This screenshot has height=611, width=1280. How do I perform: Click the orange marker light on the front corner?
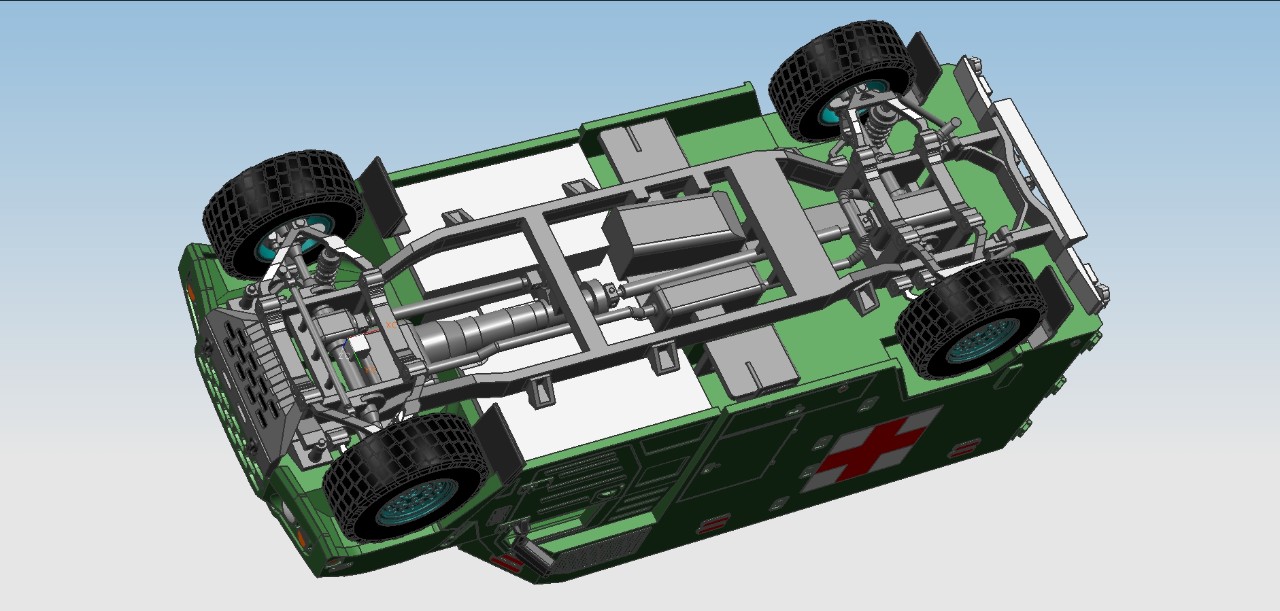(192, 291)
